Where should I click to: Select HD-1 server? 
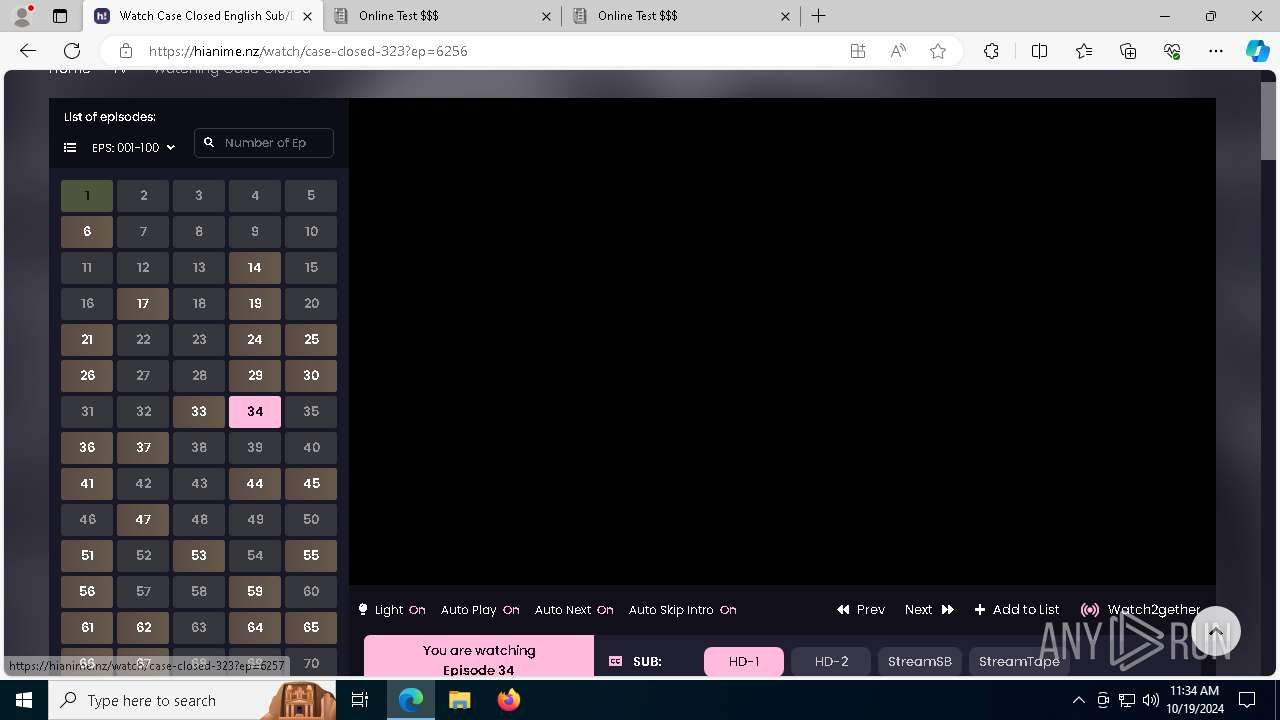(x=744, y=661)
